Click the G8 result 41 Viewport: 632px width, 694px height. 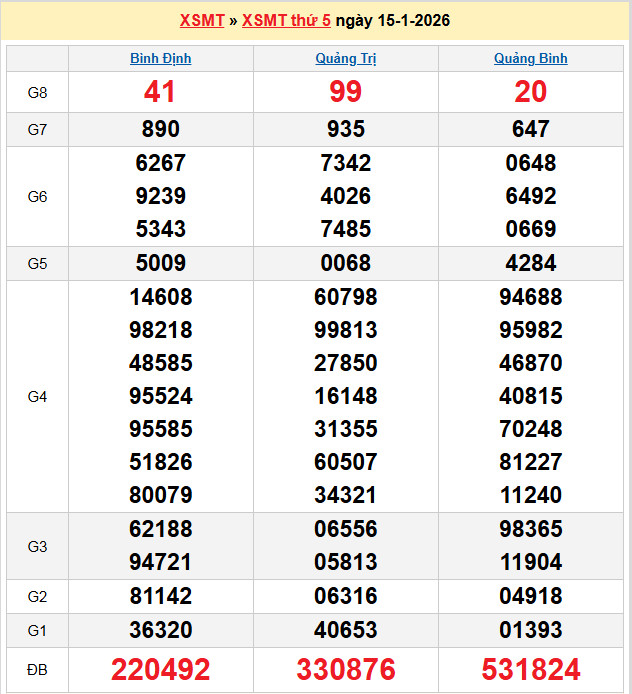pyautogui.click(x=160, y=92)
